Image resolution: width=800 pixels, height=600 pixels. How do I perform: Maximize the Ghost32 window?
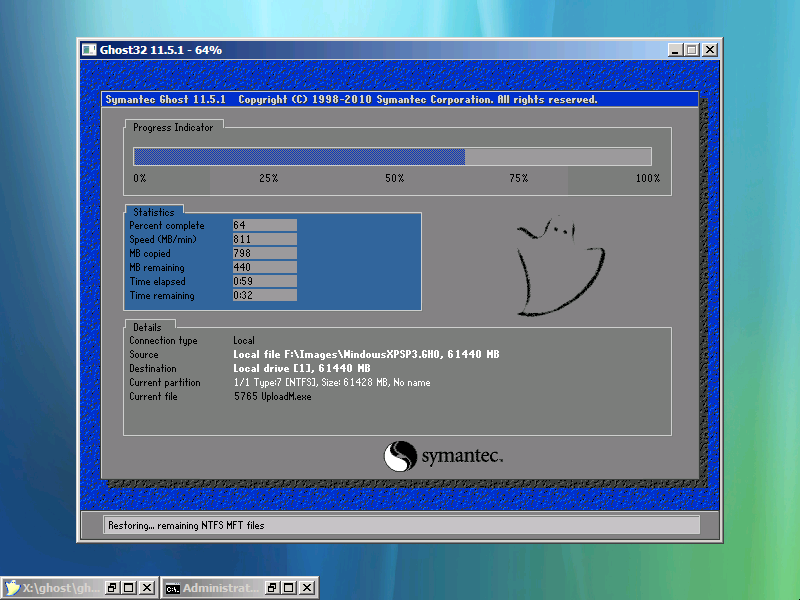pyautogui.click(x=692, y=49)
